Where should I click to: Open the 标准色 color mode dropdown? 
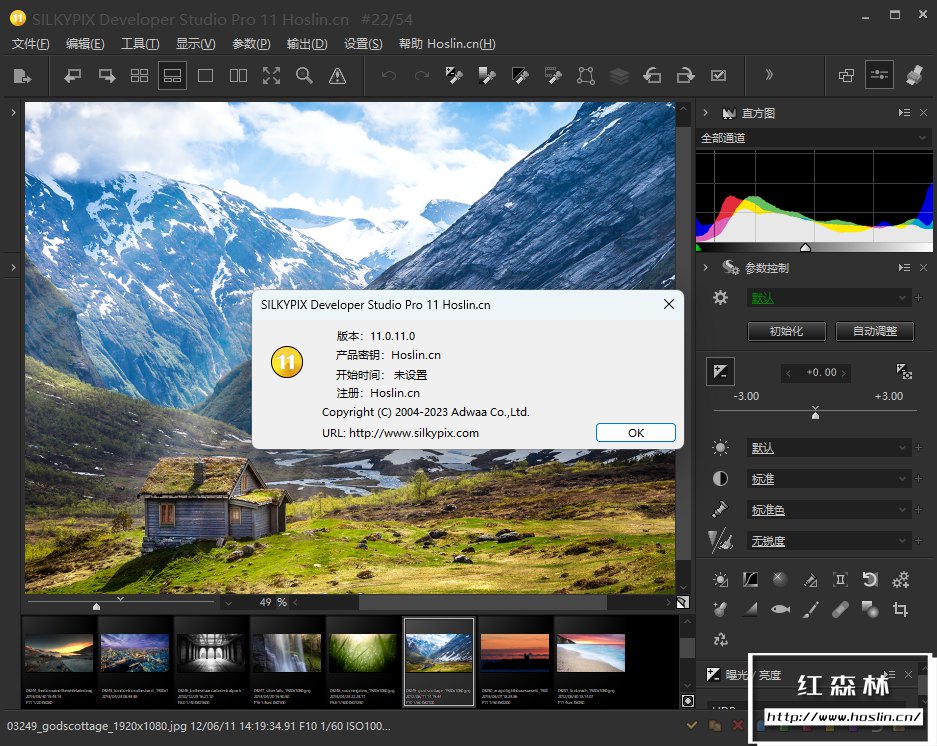click(829, 510)
